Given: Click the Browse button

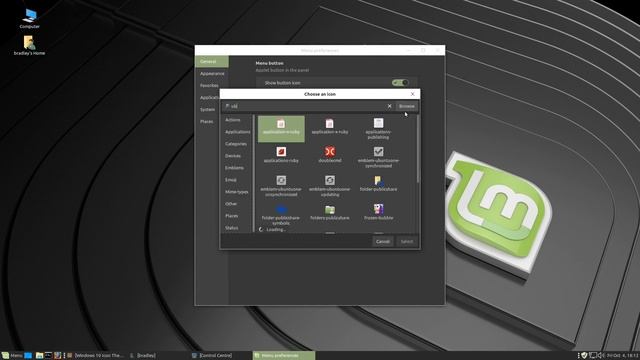Looking at the screenshot, I should (x=407, y=106).
